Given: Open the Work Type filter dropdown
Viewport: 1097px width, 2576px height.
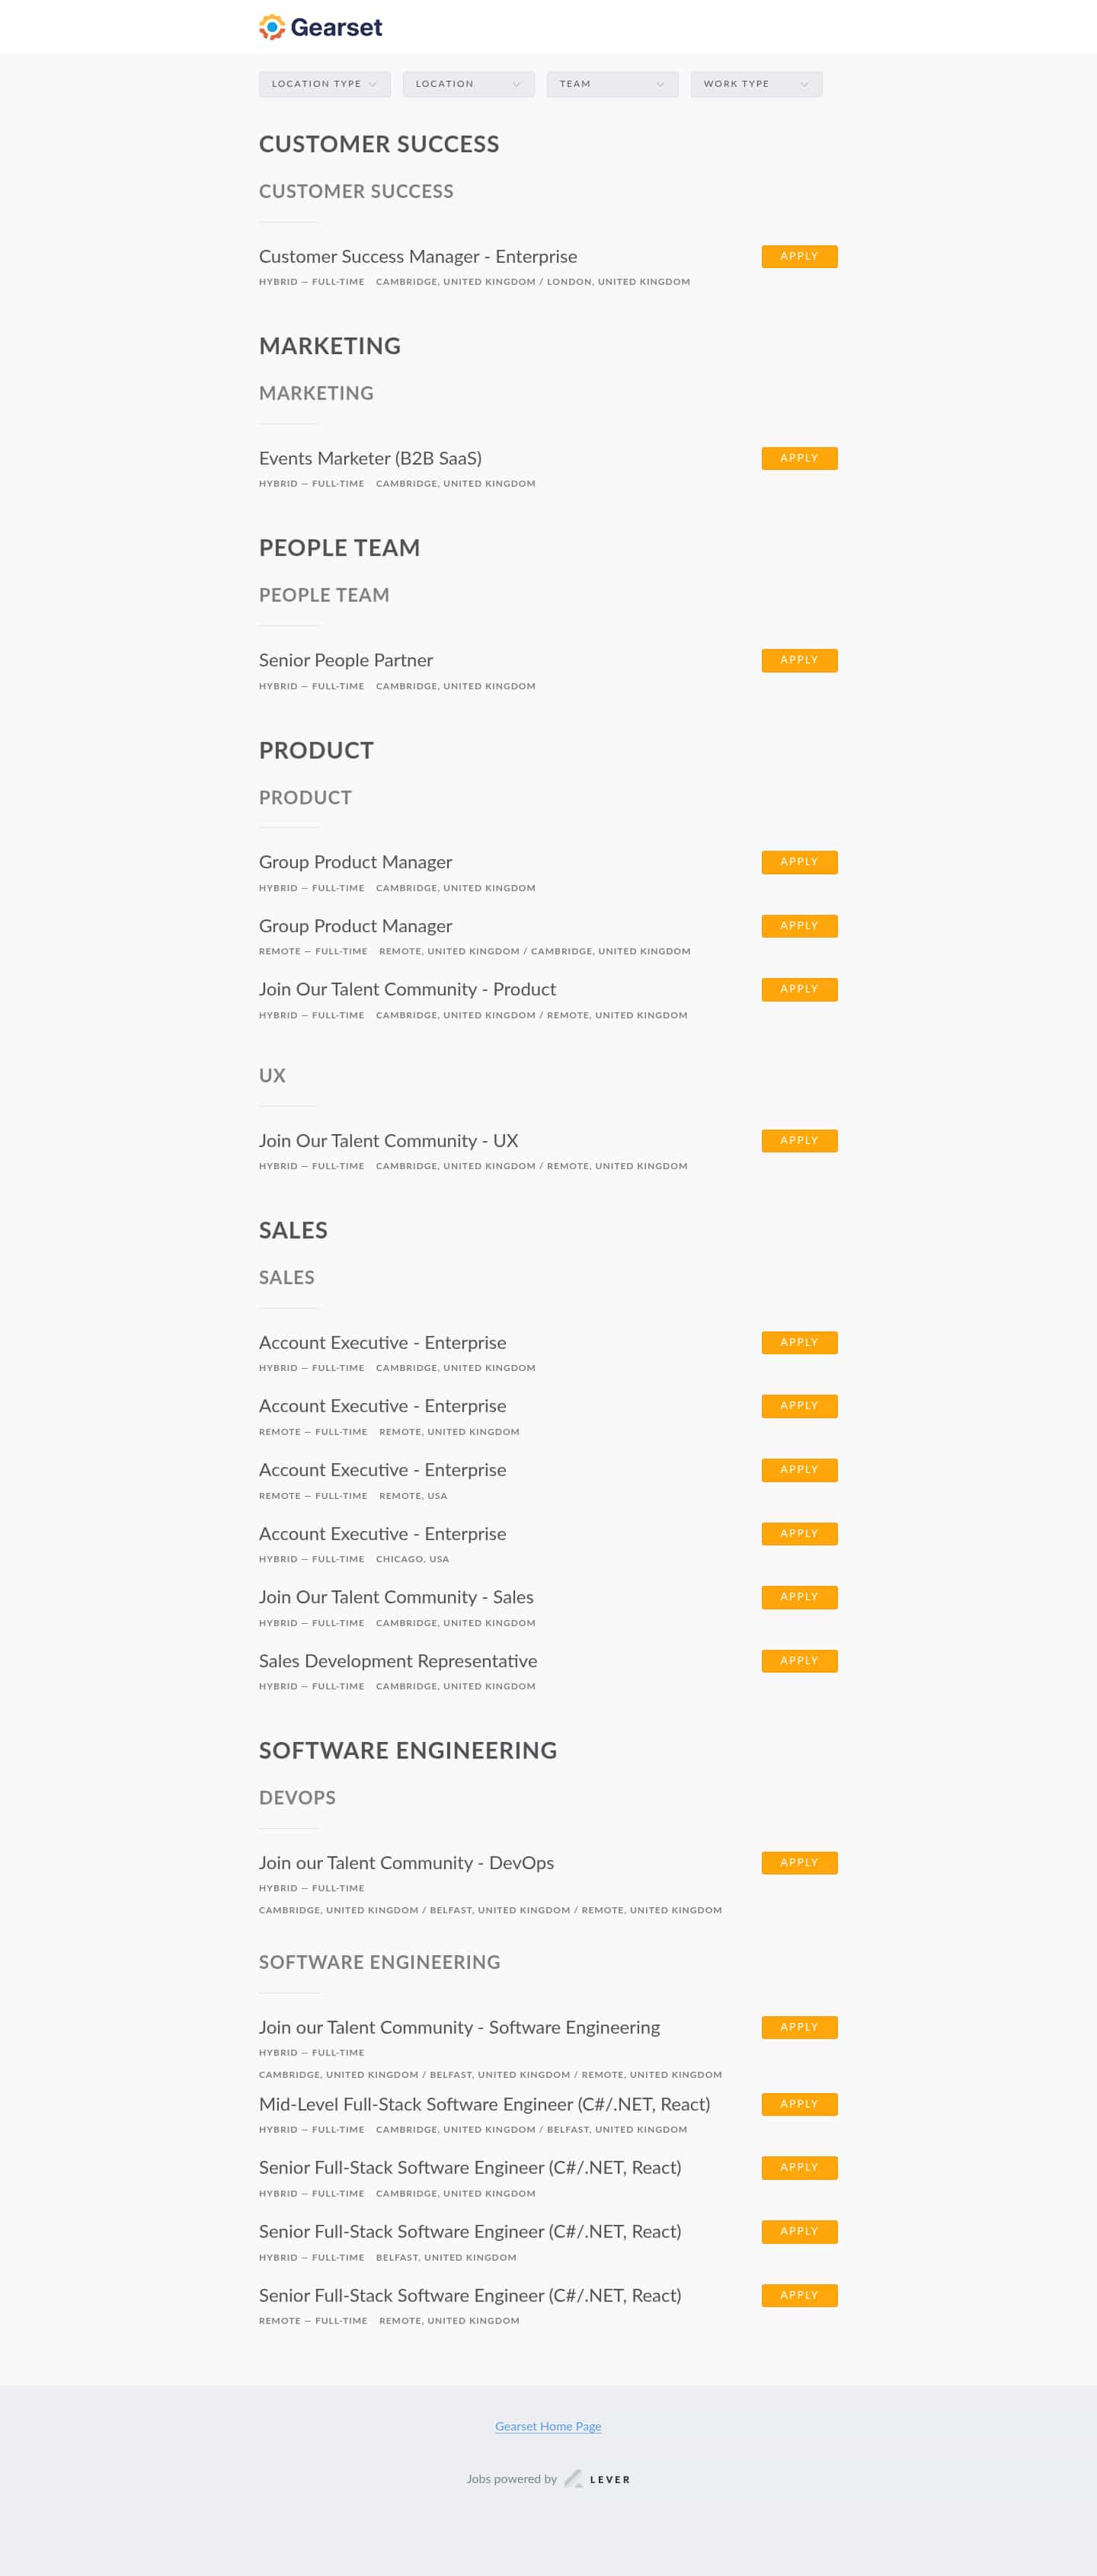Looking at the screenshot, I should coord(756,84).
